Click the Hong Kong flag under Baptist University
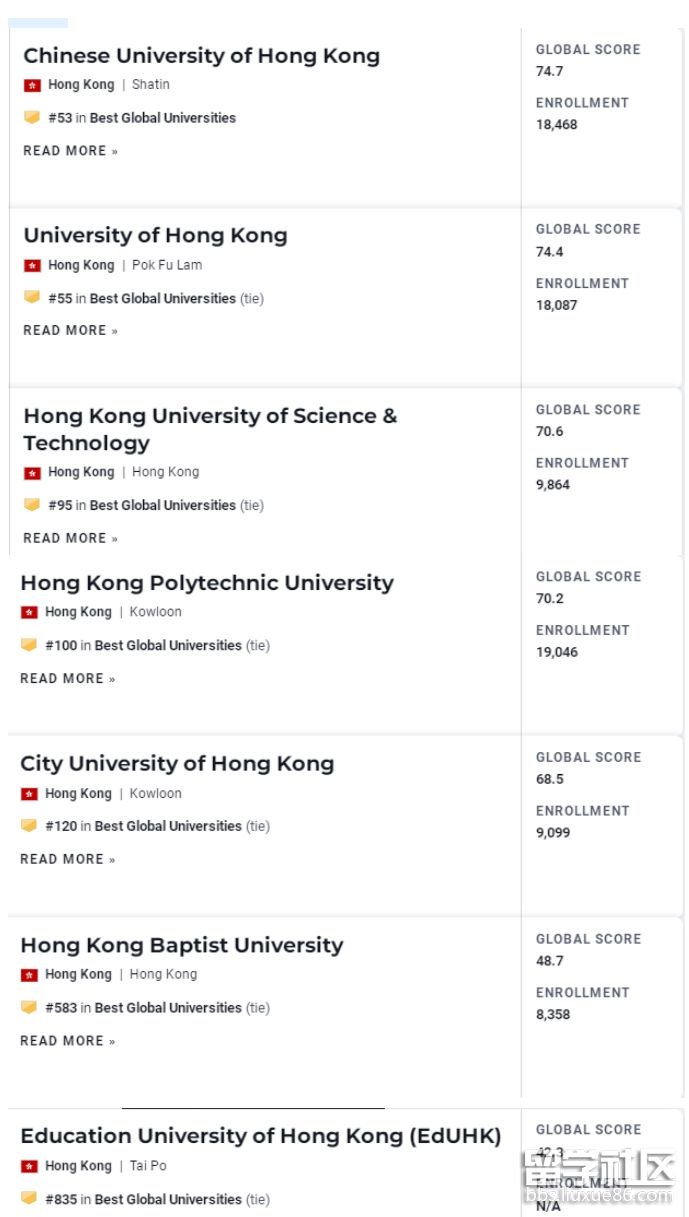The width and height of the screenshot is (689, 1217). [x=29, y=974]
